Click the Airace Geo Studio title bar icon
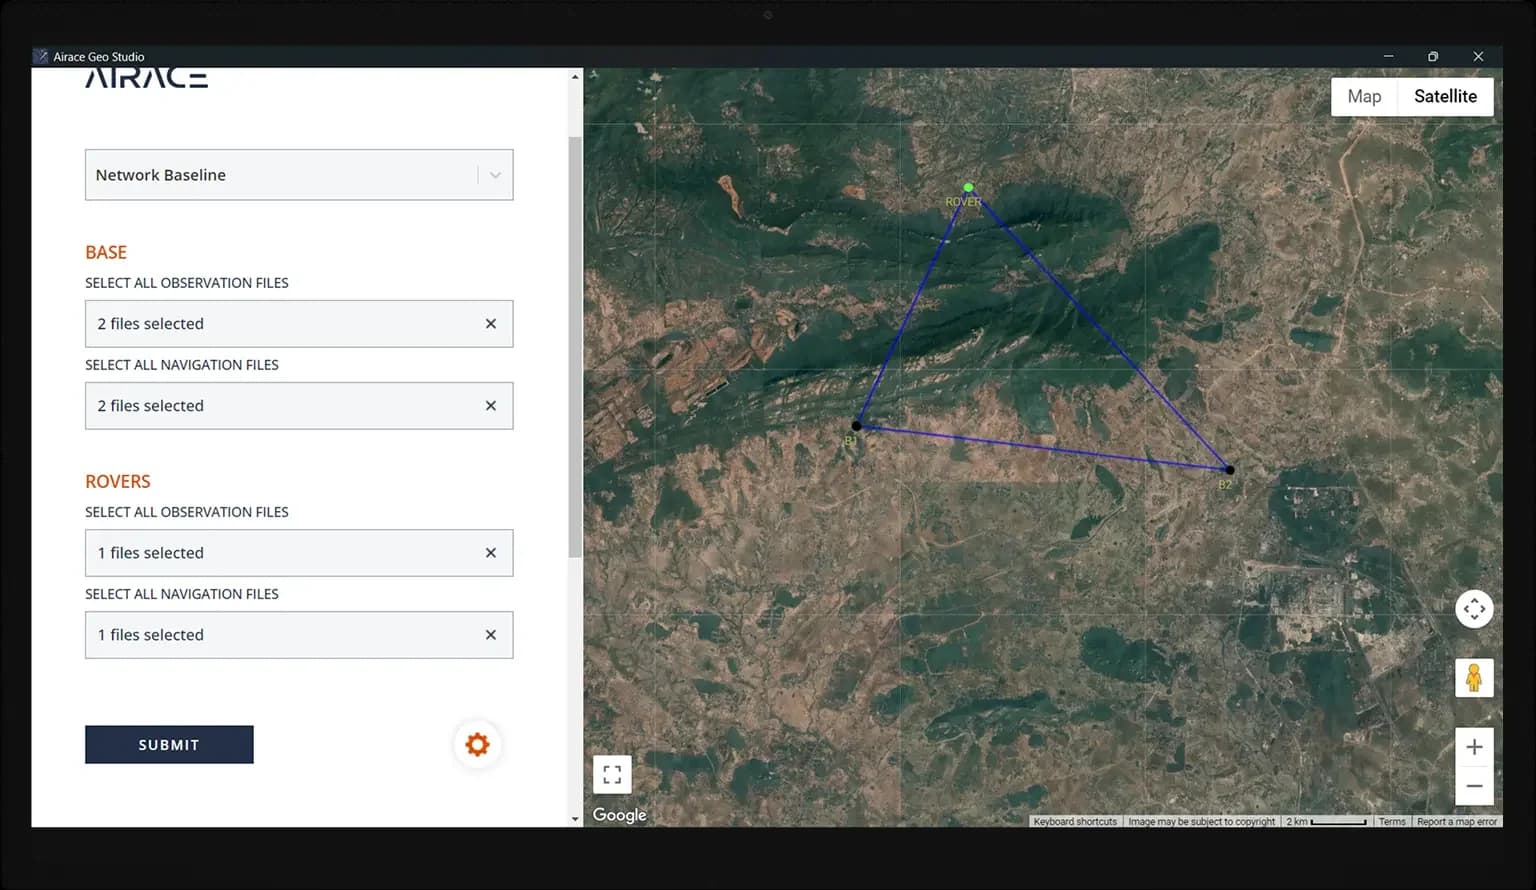The height and width of the screenshot is (890, 1536). pyautogui.click(x=41, y=57)
